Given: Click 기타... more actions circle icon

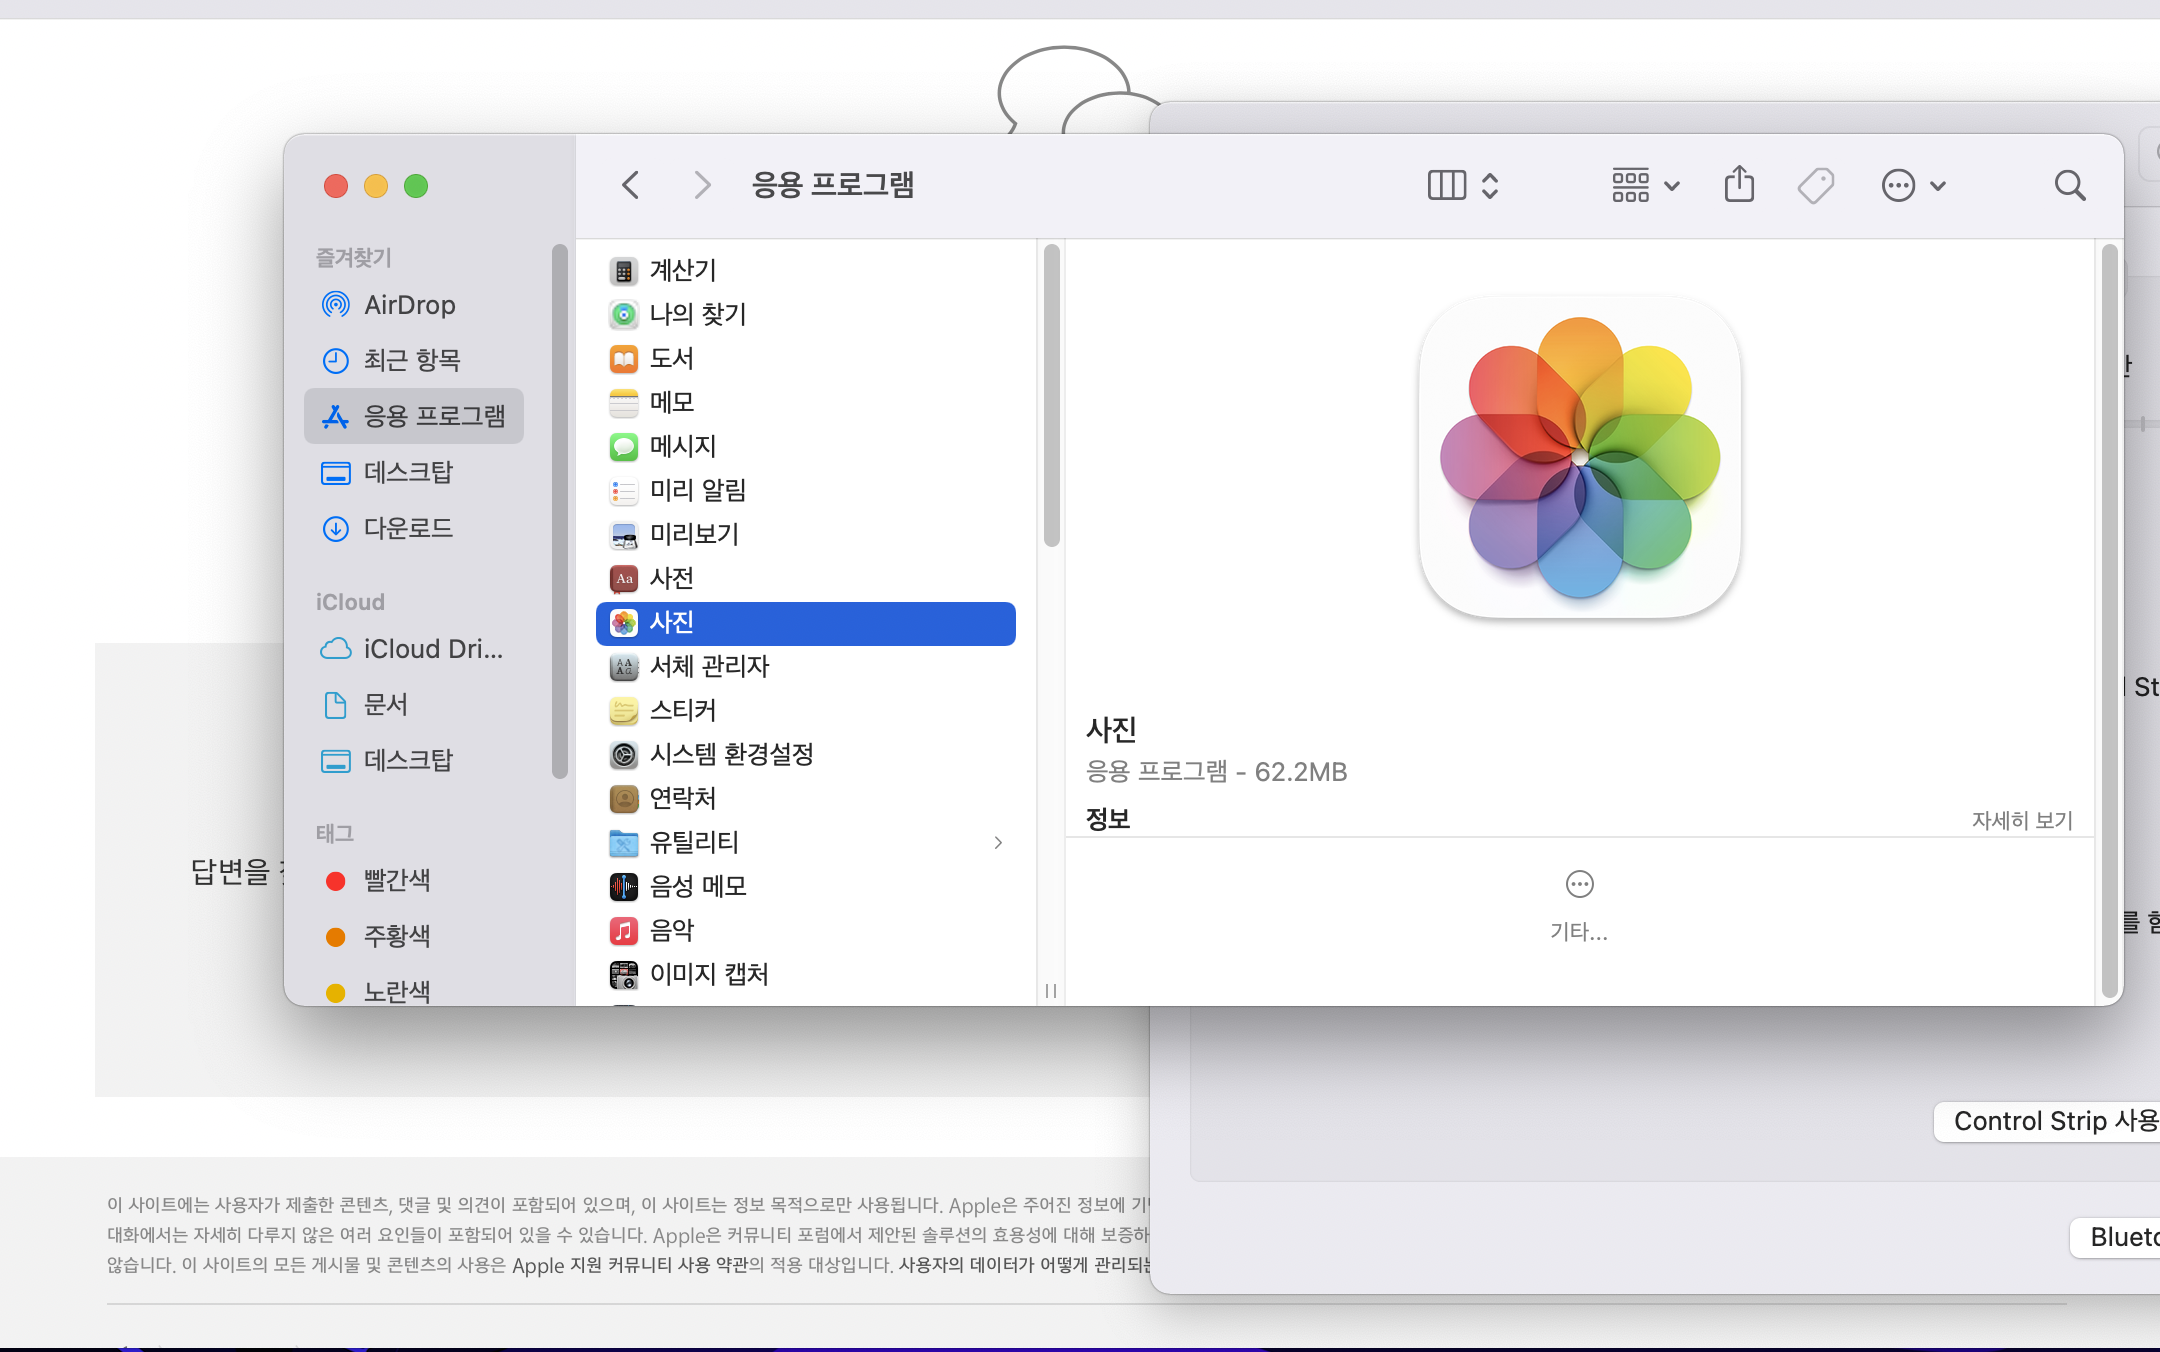Looking at the screenshot, I should pyautogui.click(x=1579, y=885).
